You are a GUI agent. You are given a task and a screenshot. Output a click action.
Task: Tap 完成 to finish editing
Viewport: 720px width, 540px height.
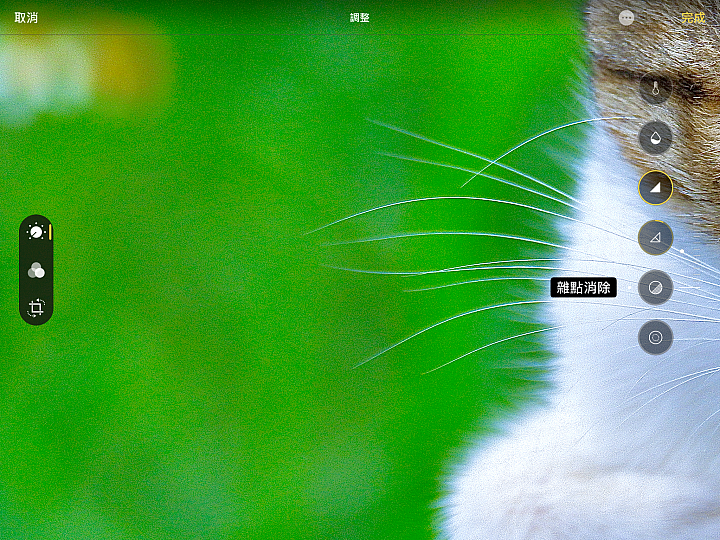click(x=693, y=18)
